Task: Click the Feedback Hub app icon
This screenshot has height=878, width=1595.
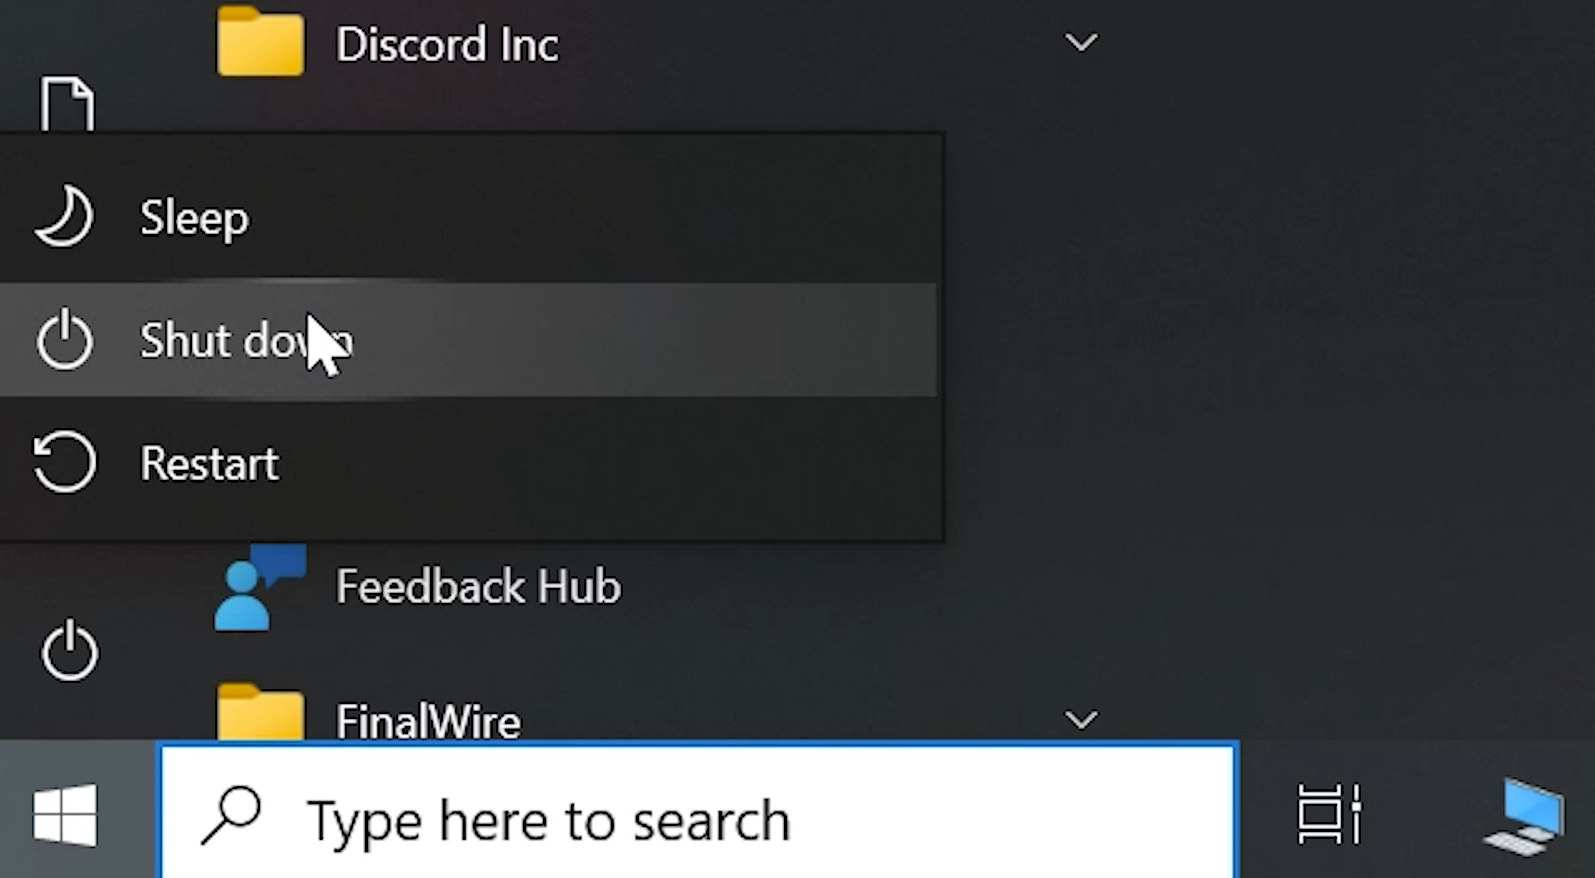Action: 259,587
